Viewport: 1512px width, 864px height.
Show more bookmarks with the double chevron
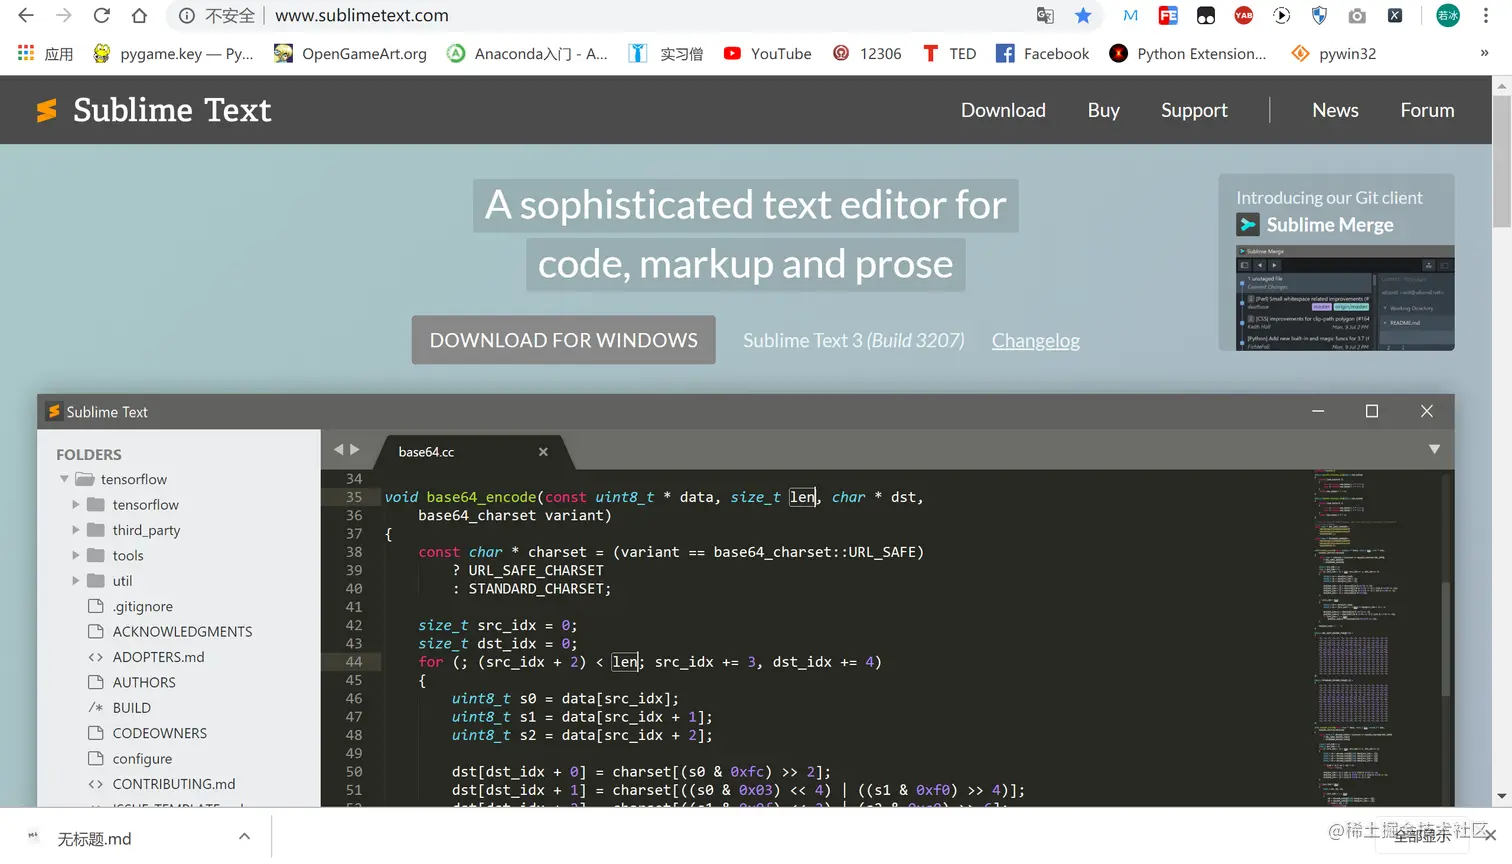(1484, 53)
